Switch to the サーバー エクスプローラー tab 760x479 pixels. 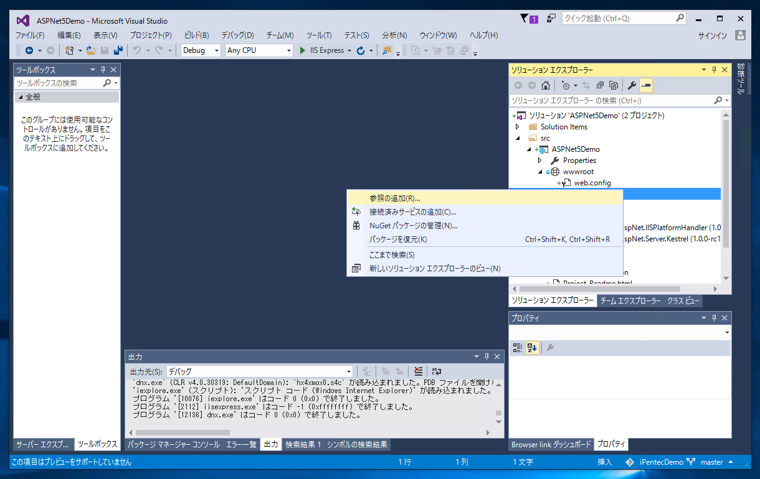click(x=42, y=445)
